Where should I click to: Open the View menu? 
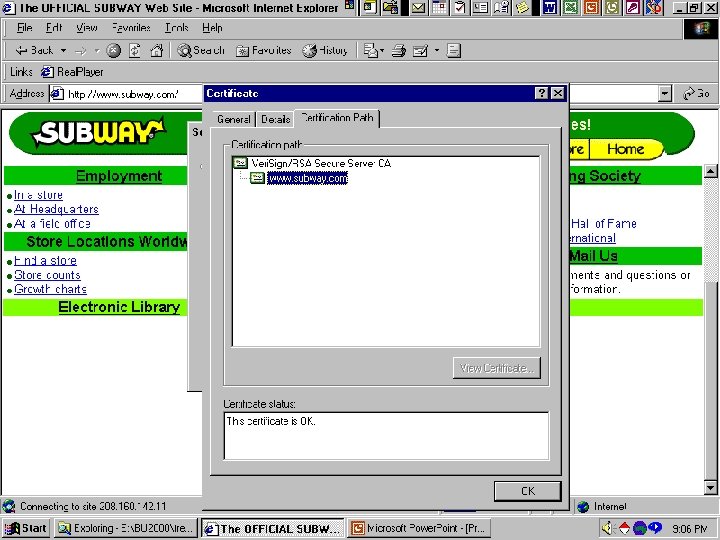click(x=87, y=28)
